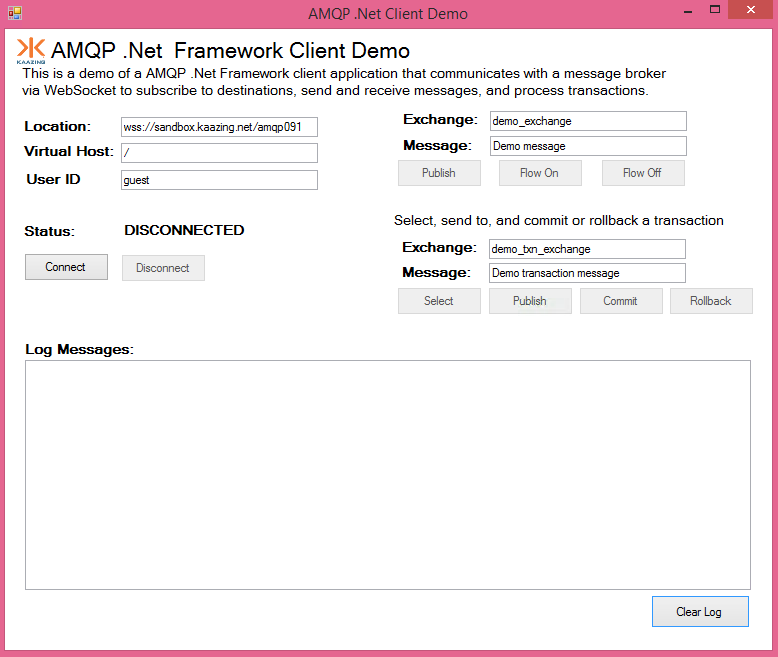Commit the transaction

pyautogui.click(x=621, y=301)
